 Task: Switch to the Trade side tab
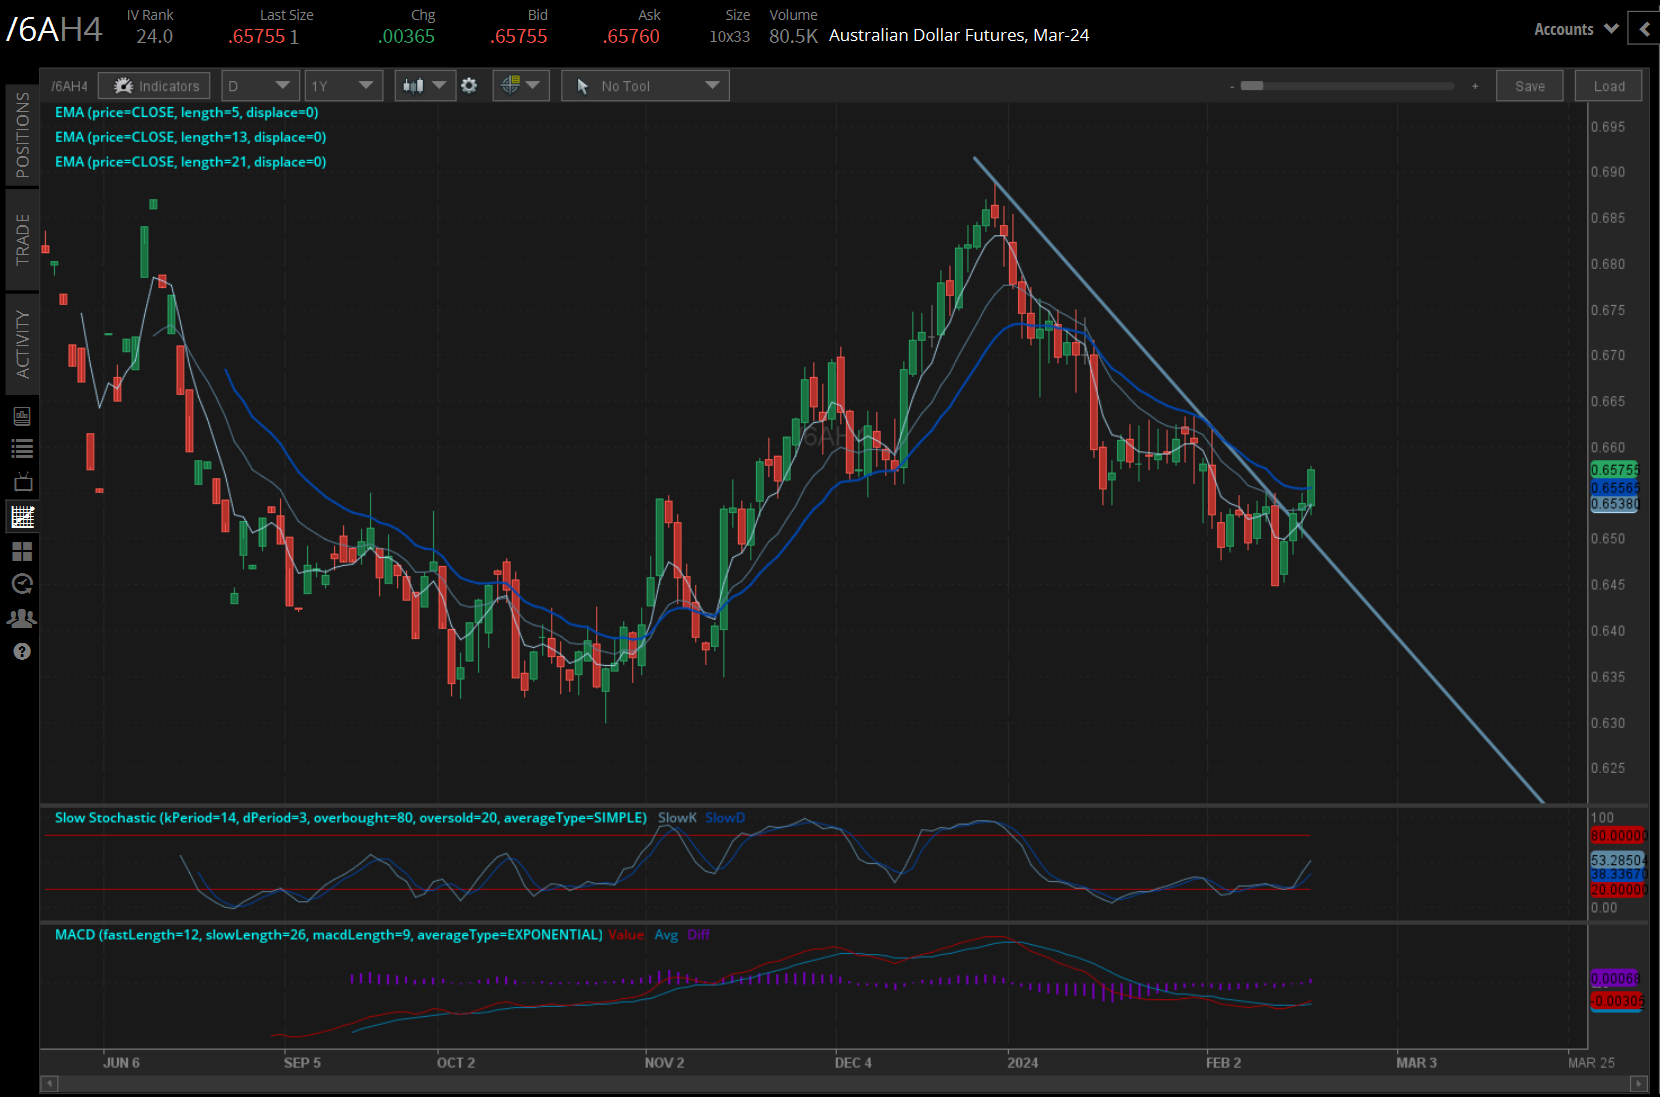[x=22, y=240]
